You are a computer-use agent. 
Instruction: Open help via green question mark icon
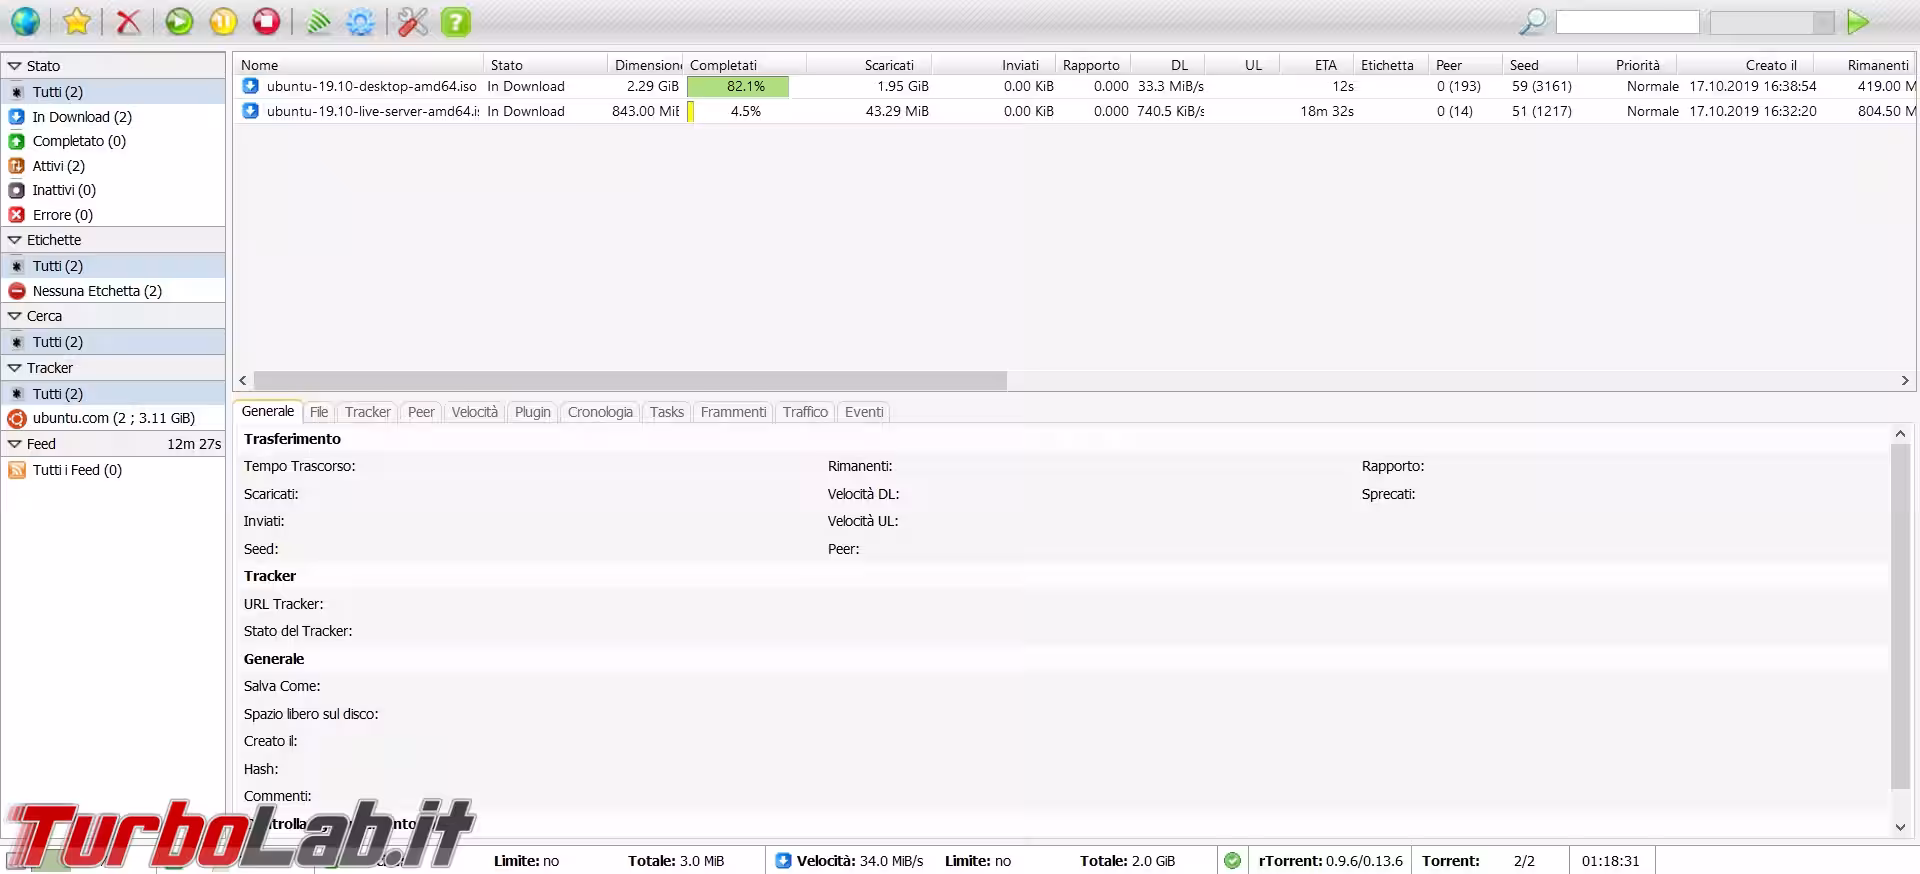point(456,21)
